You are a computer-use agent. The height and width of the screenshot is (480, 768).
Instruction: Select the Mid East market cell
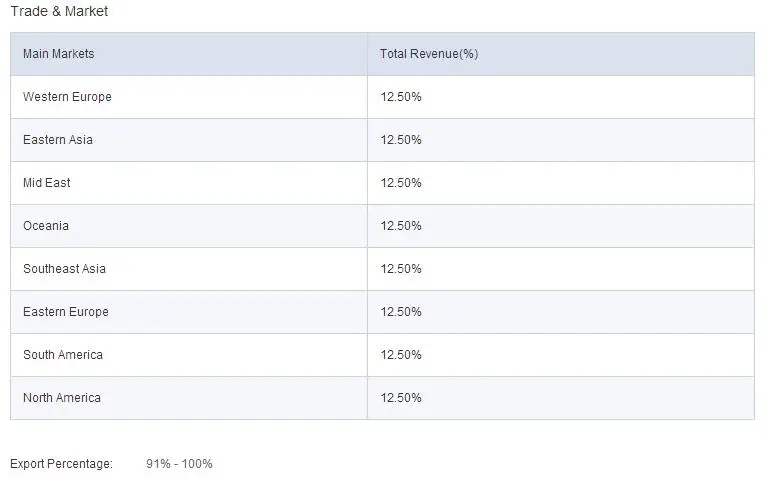(x=47, y=183)
